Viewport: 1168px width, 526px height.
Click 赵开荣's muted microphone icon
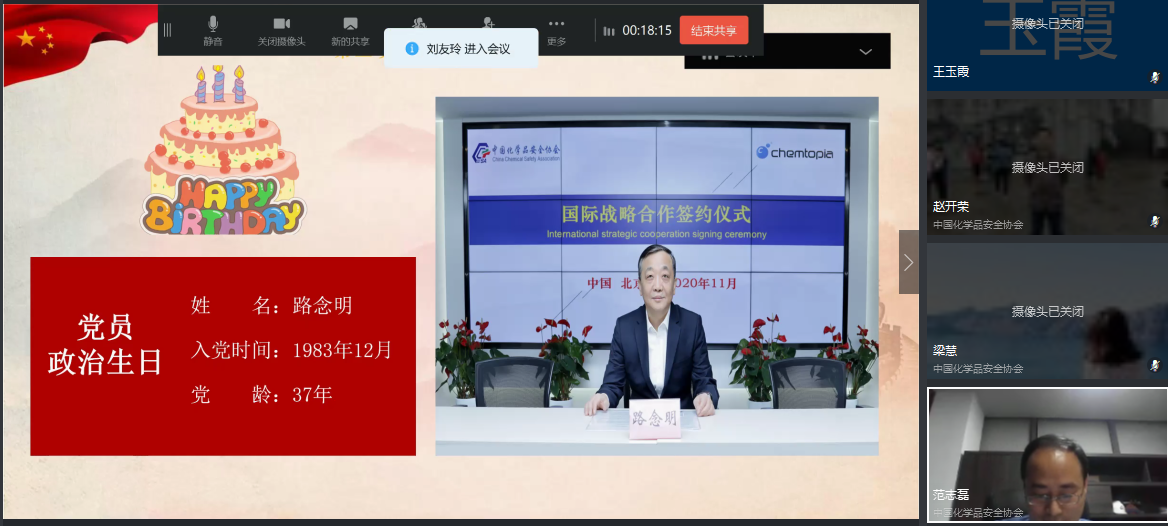click(x=1155, y=220)
